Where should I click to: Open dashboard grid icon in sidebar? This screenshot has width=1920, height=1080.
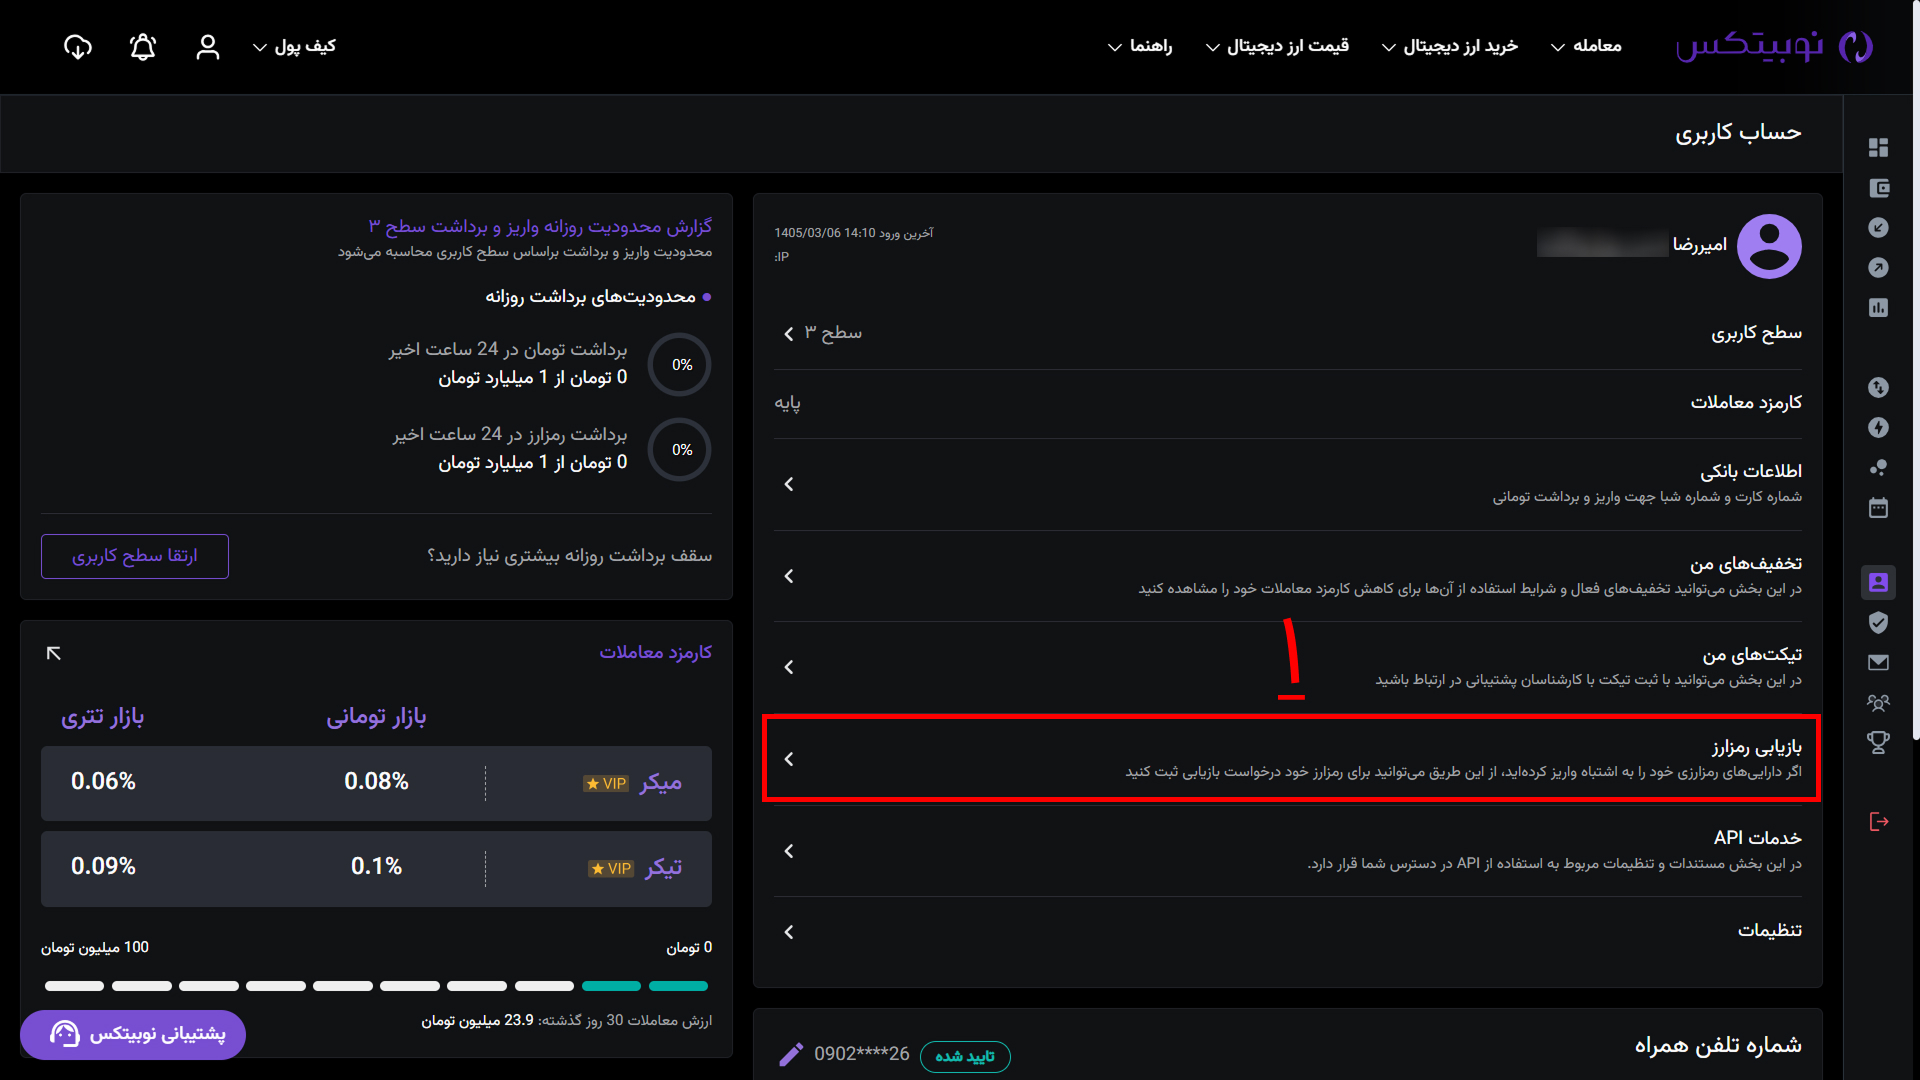(x=1878, y=147)
